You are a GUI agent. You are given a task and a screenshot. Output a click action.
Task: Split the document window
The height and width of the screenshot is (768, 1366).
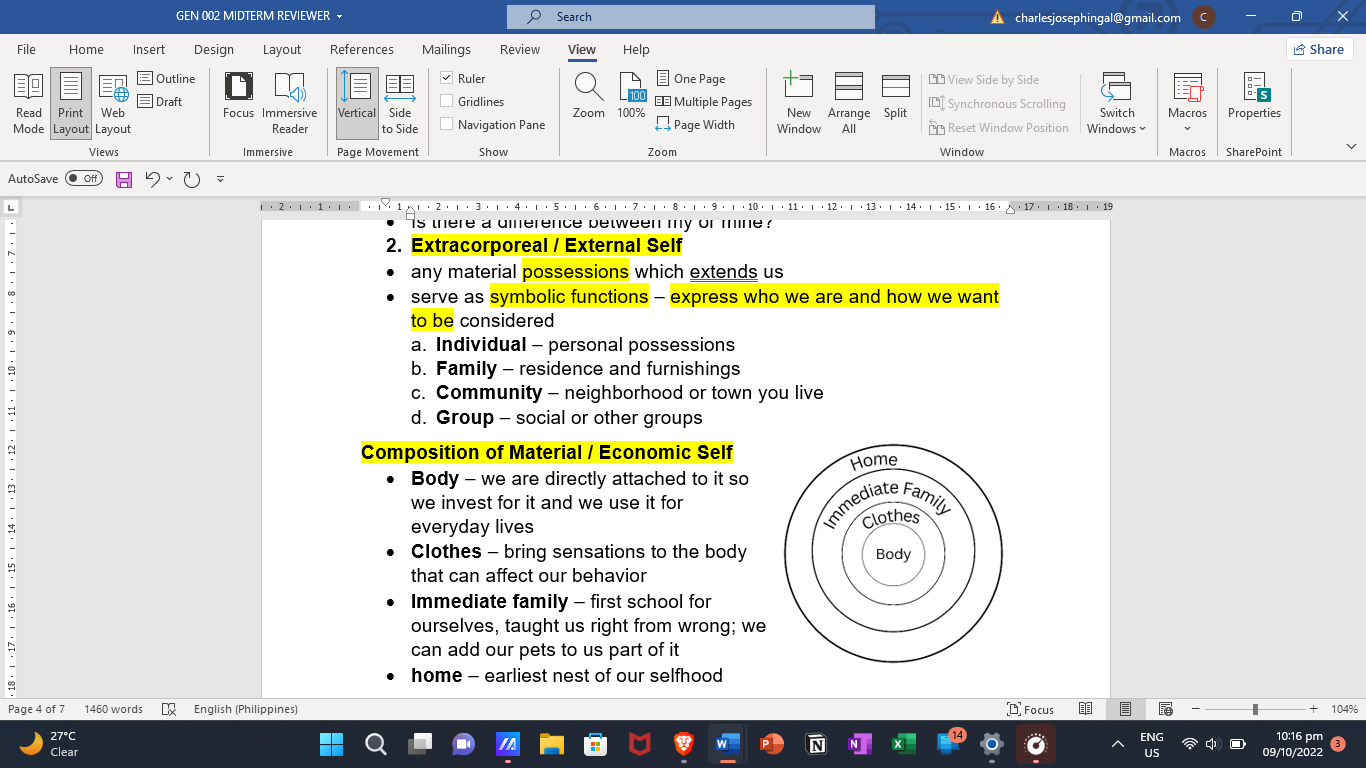896,97
